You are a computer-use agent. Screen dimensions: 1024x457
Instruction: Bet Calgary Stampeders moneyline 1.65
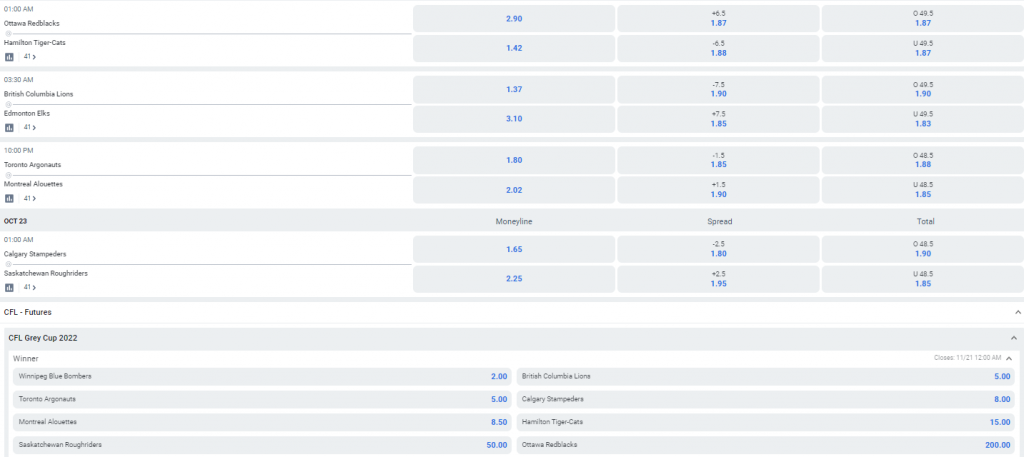point(514,249)
